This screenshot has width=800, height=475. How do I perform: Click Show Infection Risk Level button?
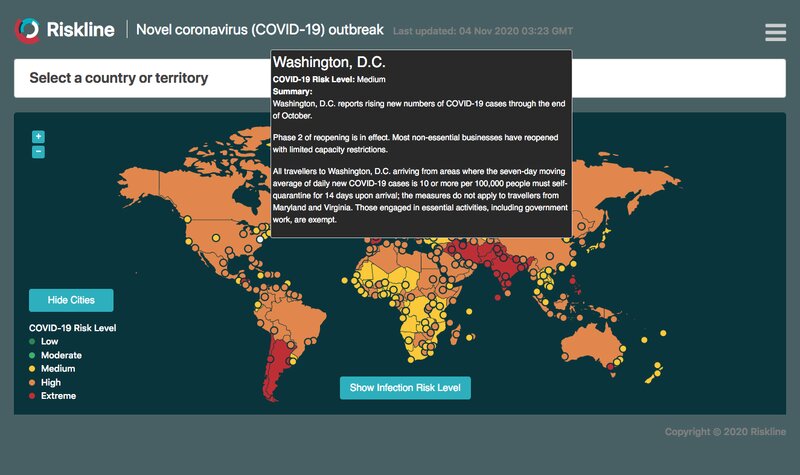[x=405, y=388]
